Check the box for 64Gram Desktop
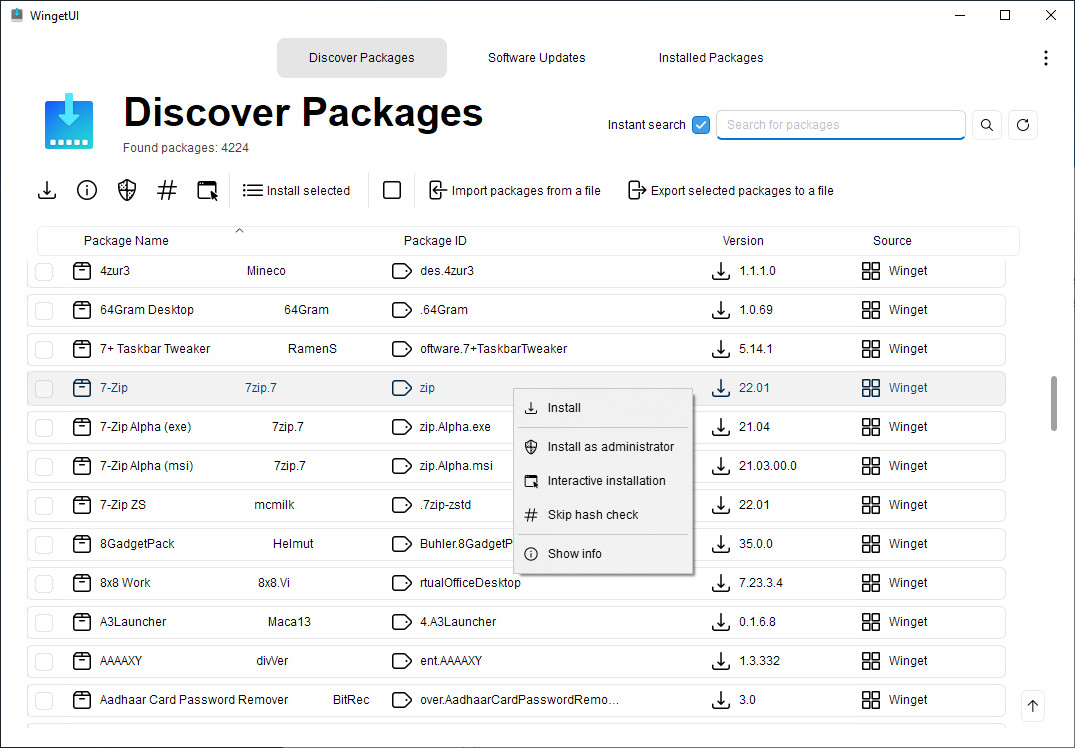The image size is (1075, 748). 44,310
